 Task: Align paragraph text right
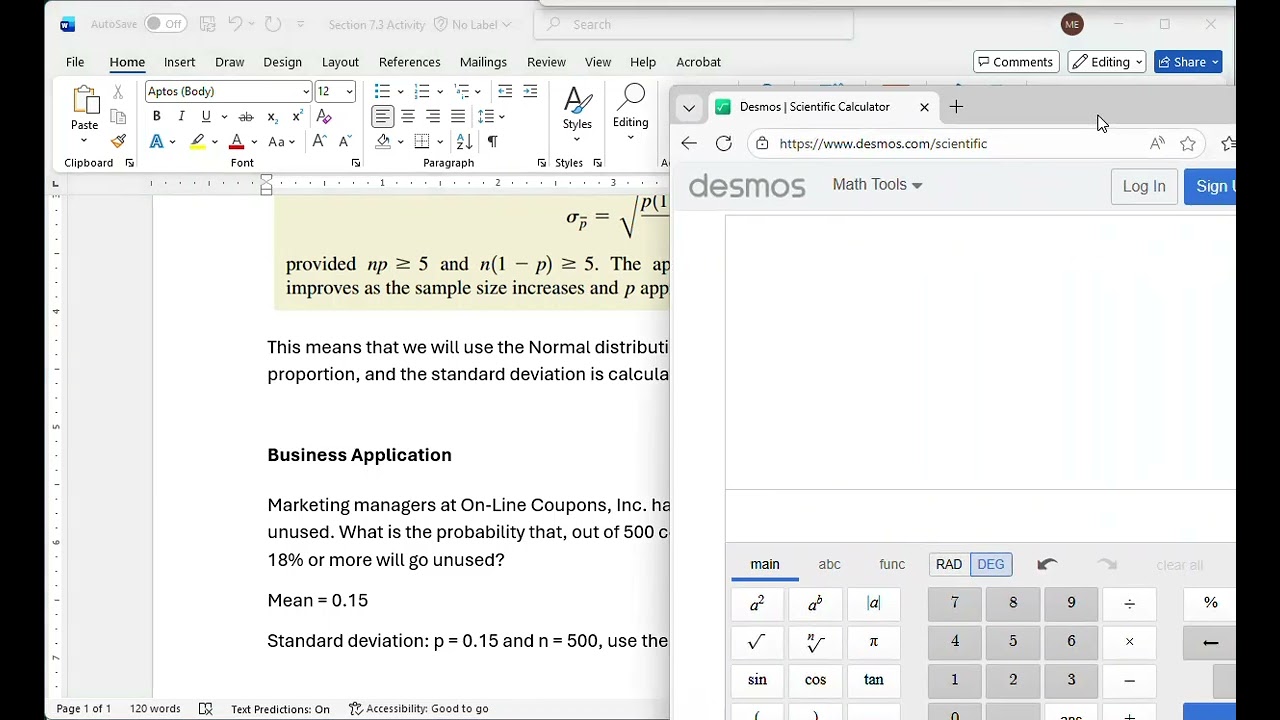(433, 116)
